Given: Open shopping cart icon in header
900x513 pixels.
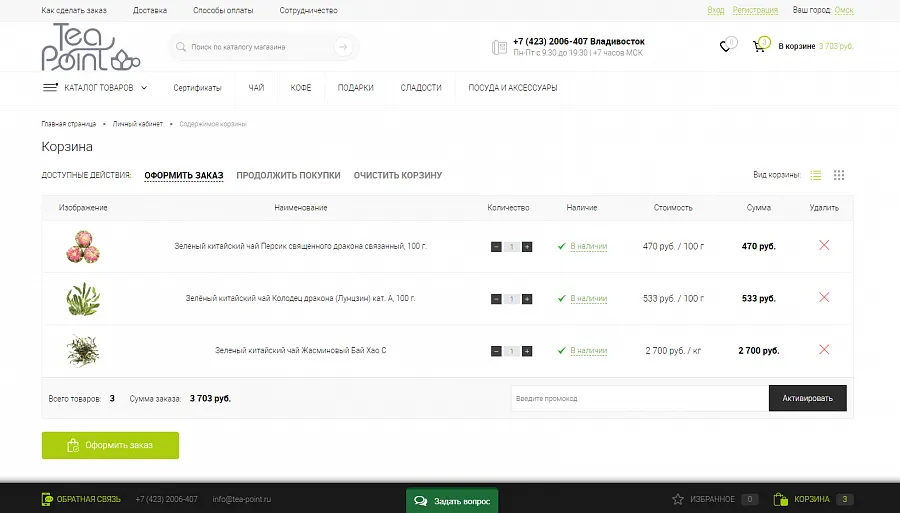Looking at the screenshot, I should click(x=759, y=46).
